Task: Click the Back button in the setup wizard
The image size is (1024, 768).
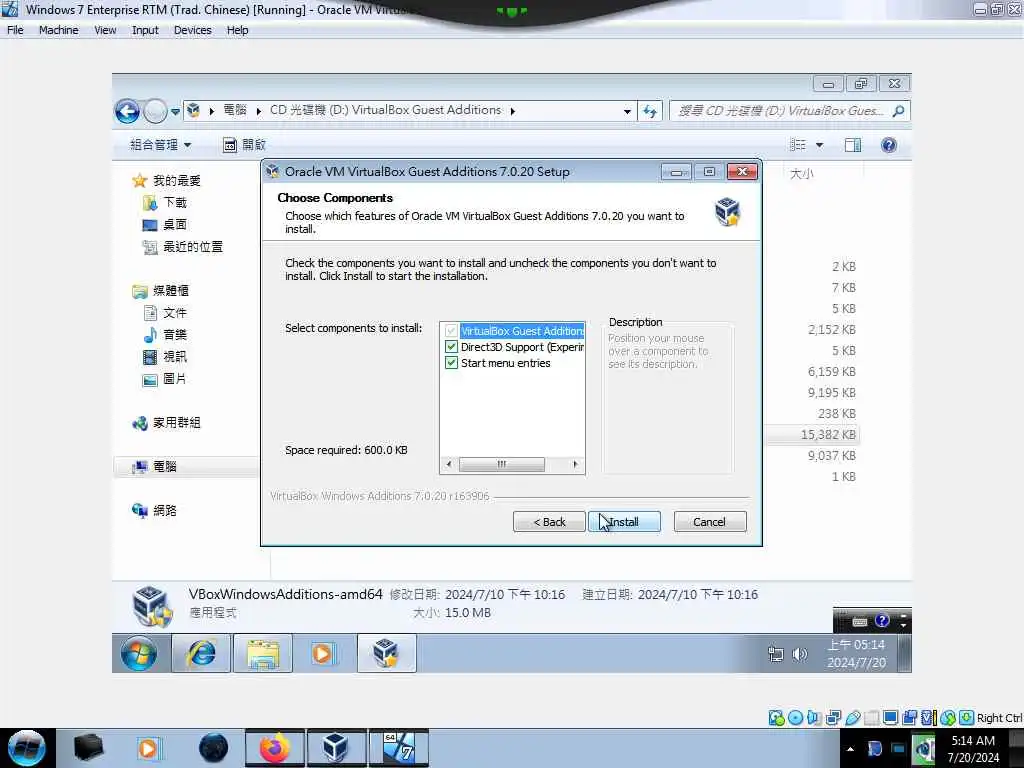Action: click(549, 522)
